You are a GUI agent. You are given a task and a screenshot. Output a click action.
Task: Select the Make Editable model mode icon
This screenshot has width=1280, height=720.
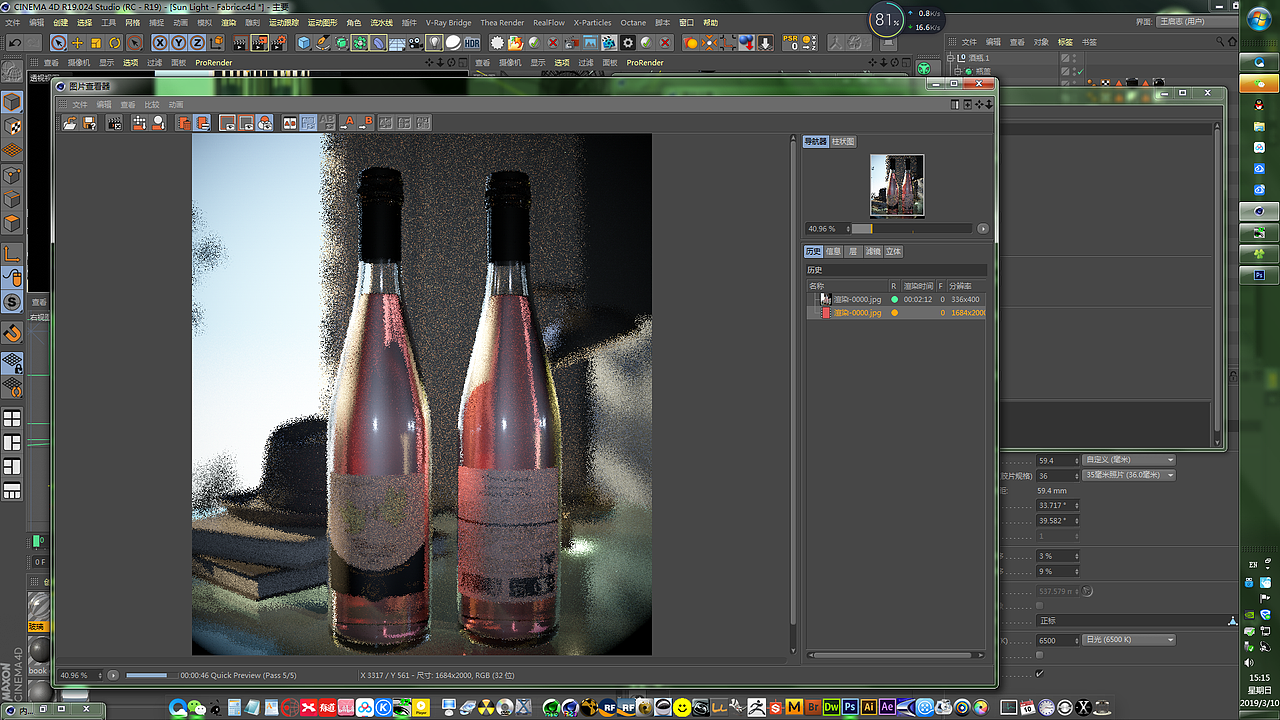click(x=12, y=102)
